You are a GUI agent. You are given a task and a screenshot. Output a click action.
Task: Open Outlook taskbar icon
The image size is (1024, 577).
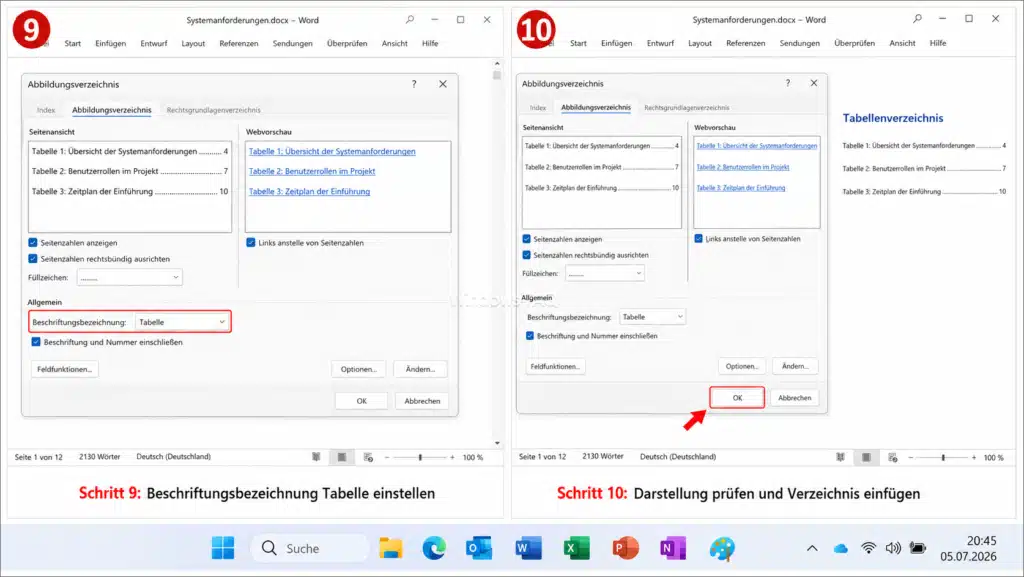[479, 548]
